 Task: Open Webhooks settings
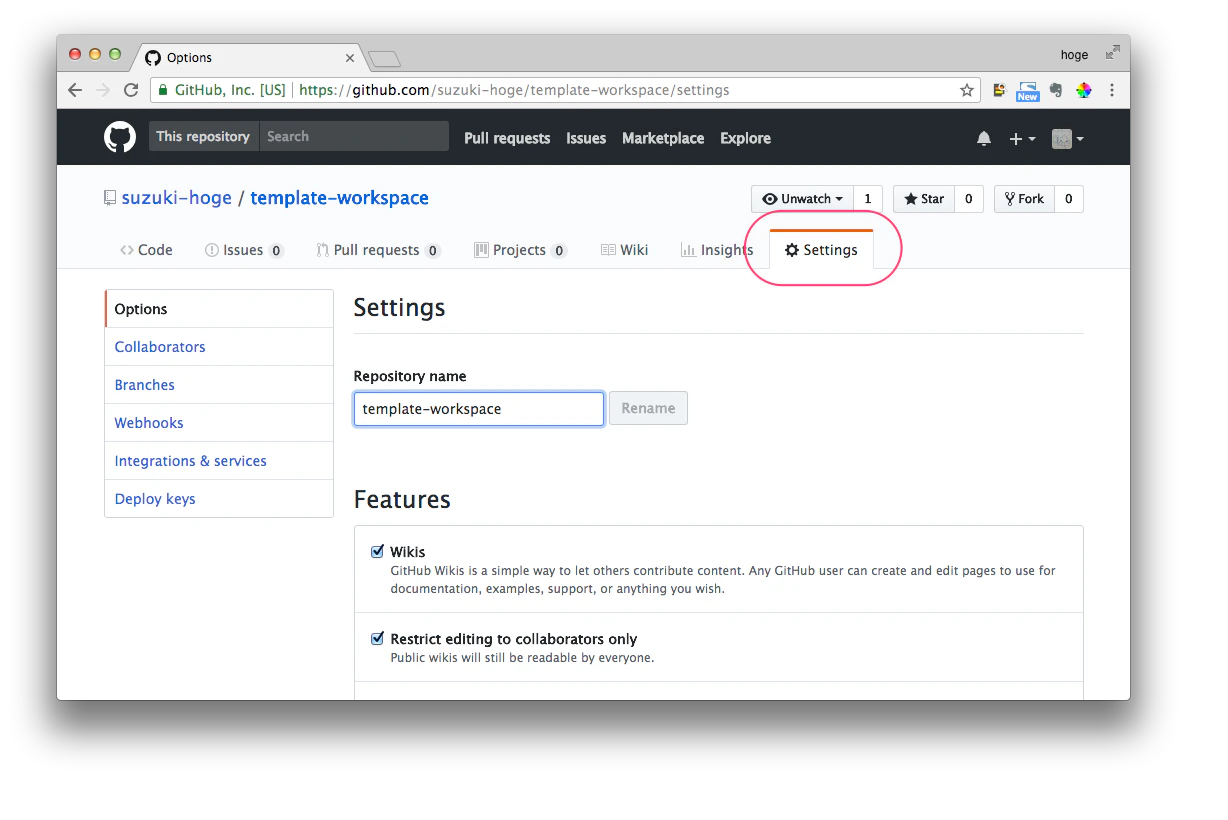point(219,423)
